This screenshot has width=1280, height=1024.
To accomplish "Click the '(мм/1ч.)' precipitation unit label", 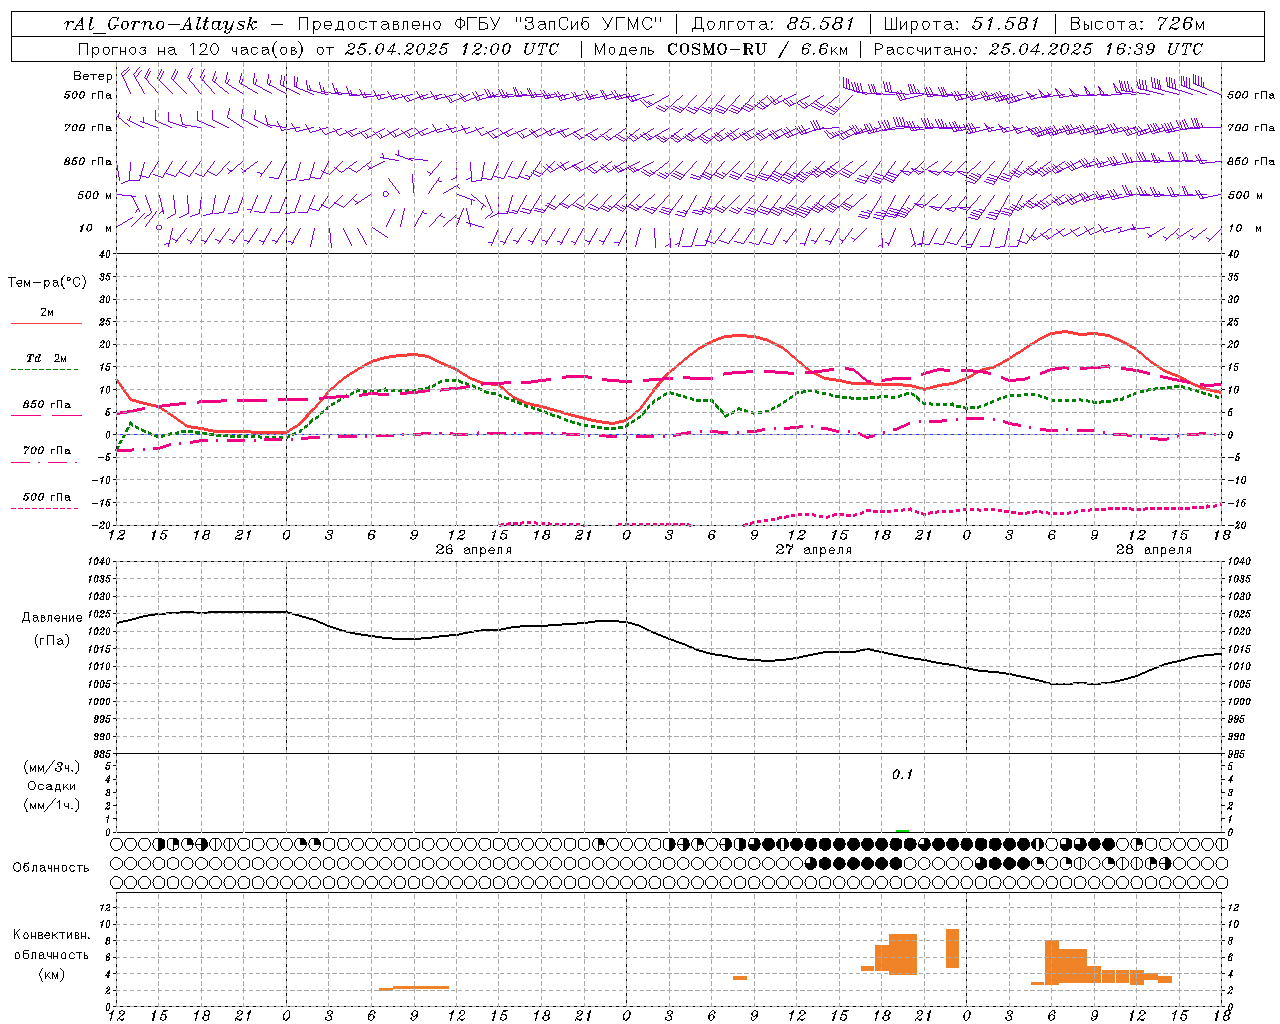I will pyautogui.click(x=52, y=805).
